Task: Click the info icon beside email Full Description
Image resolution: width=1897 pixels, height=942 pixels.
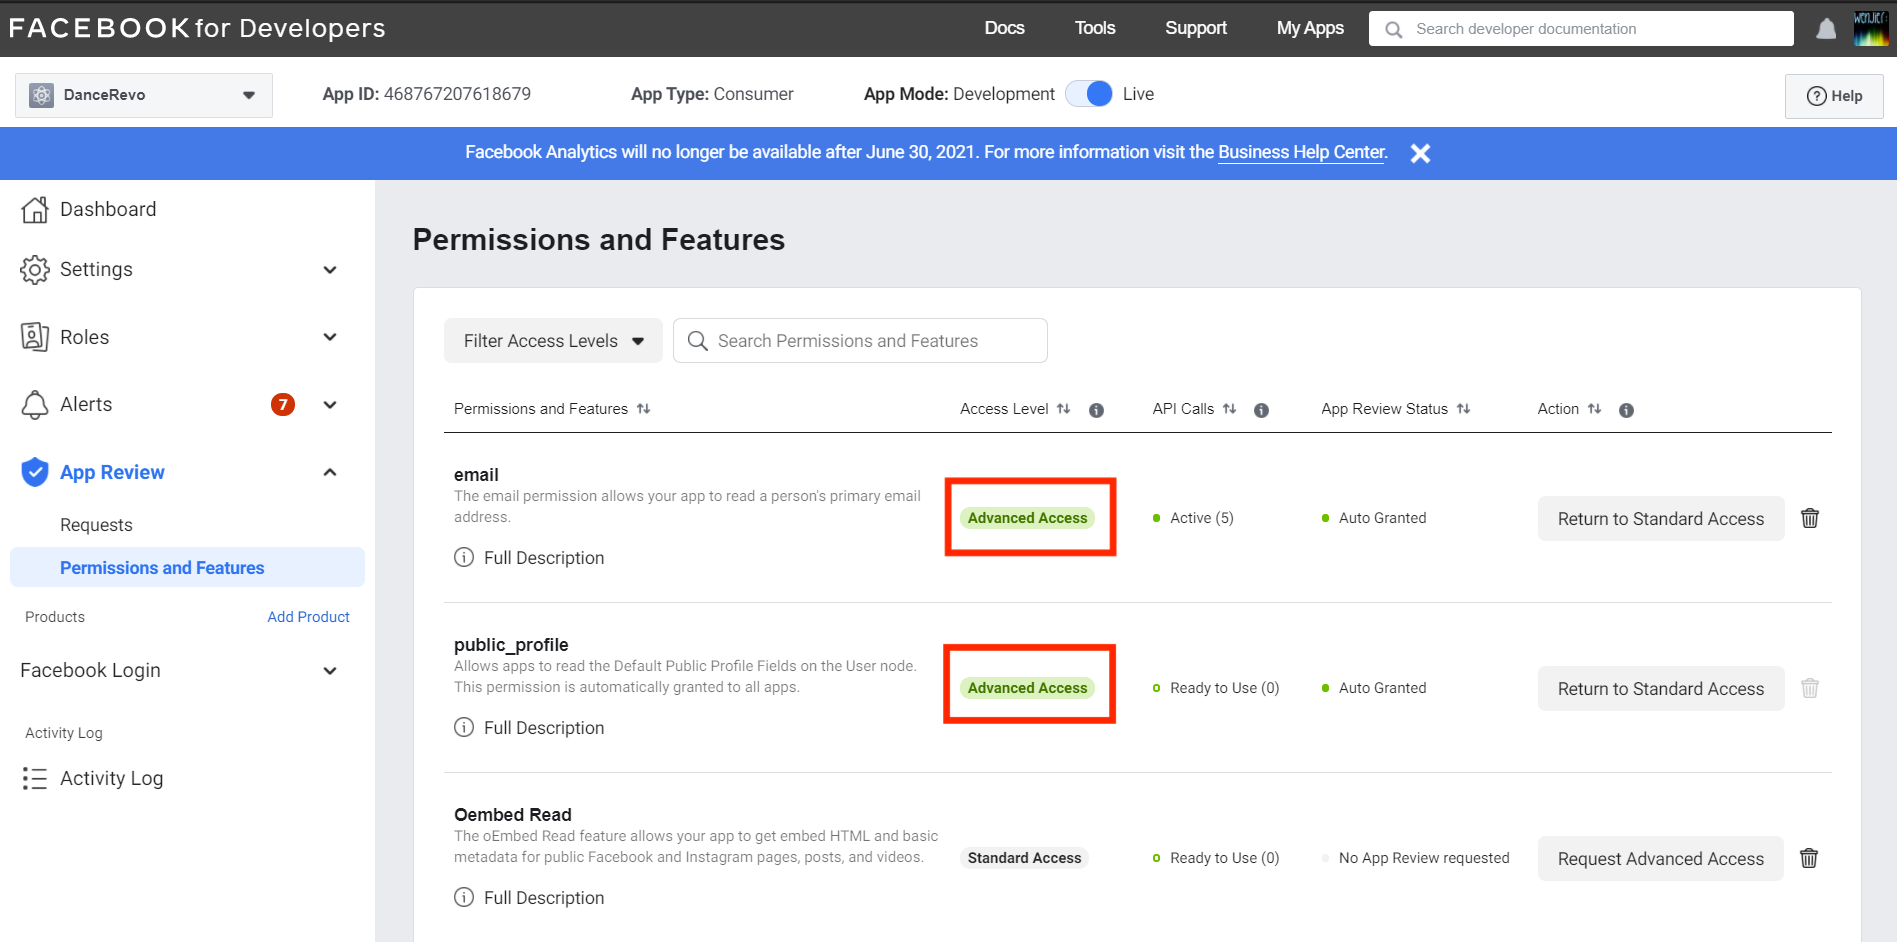Action: [x=464, y=557]
